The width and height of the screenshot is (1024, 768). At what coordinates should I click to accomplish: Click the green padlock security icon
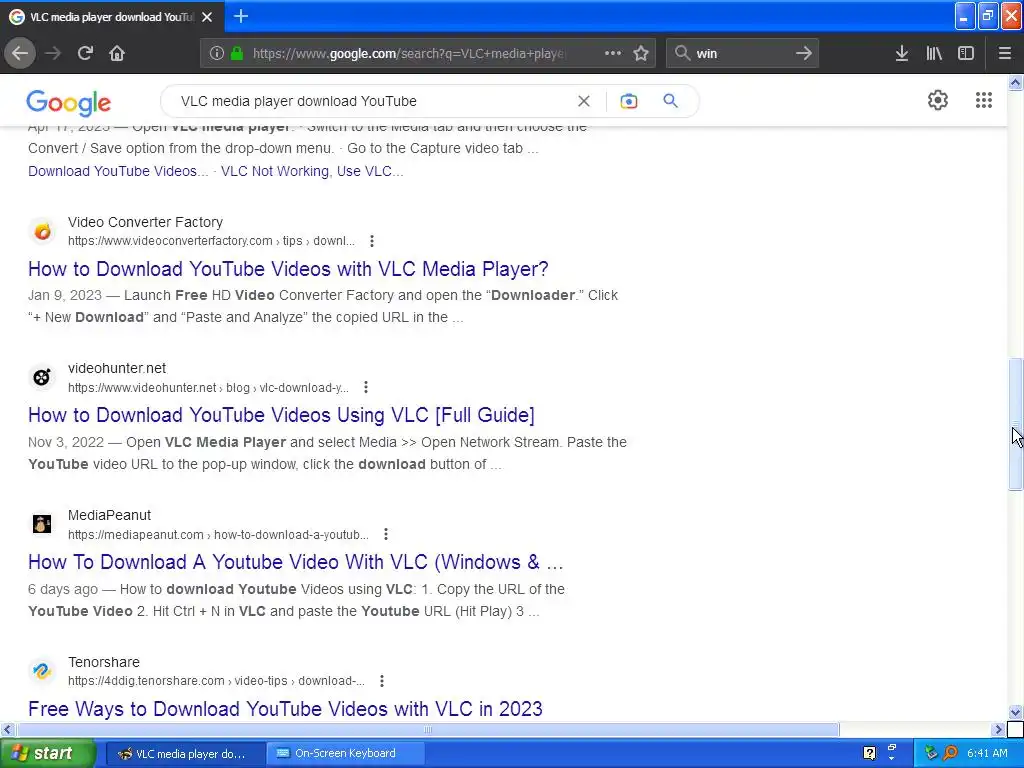238,54
